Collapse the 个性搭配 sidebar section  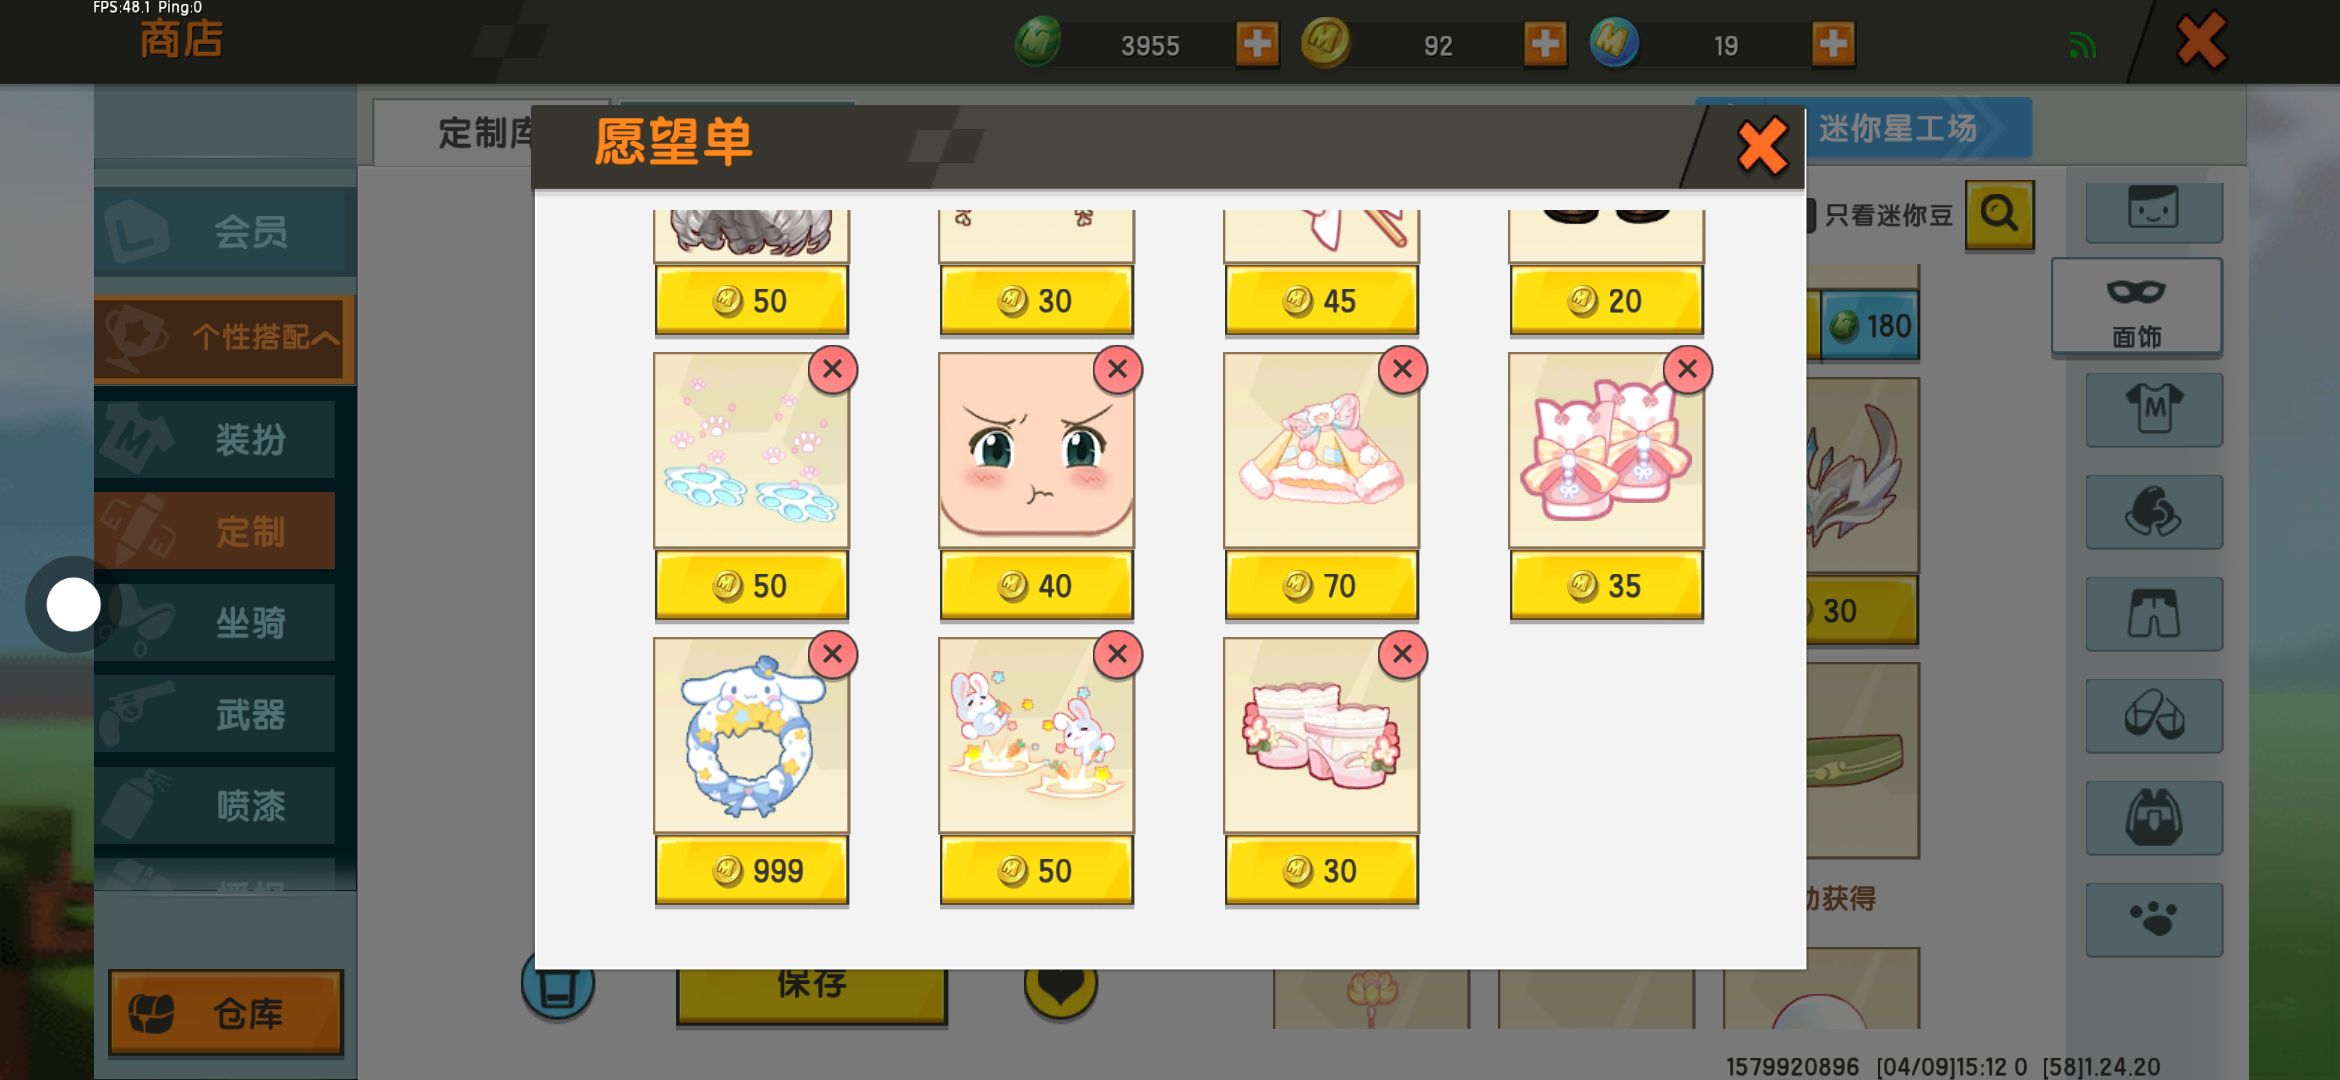(x=225, y=338)
